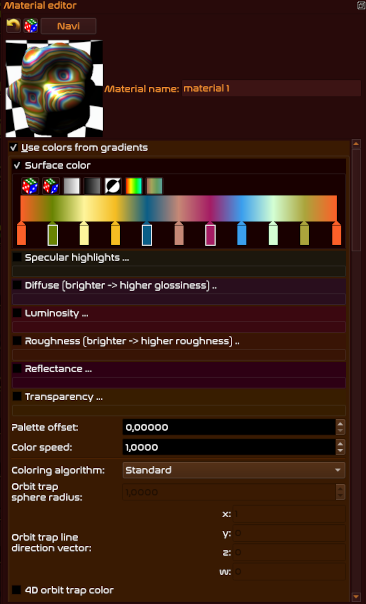Enable the Roughness gradient checkbox
This screenshot has width=366, height=604.
pyautogui.click(x=17, y=341)
